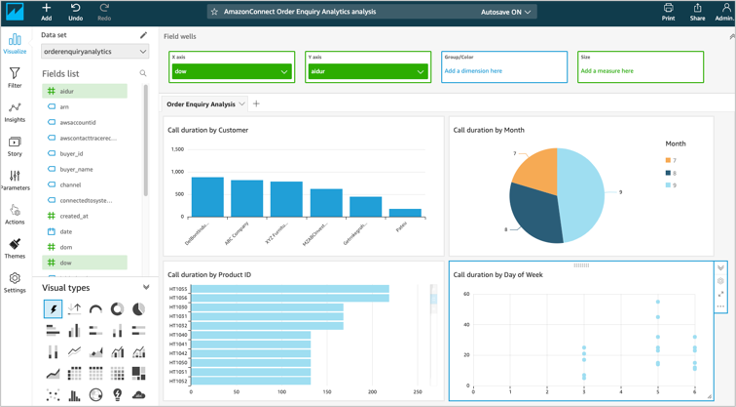
Task: Click the light blue Month 9 legend swatch
Action: point(668,185)
